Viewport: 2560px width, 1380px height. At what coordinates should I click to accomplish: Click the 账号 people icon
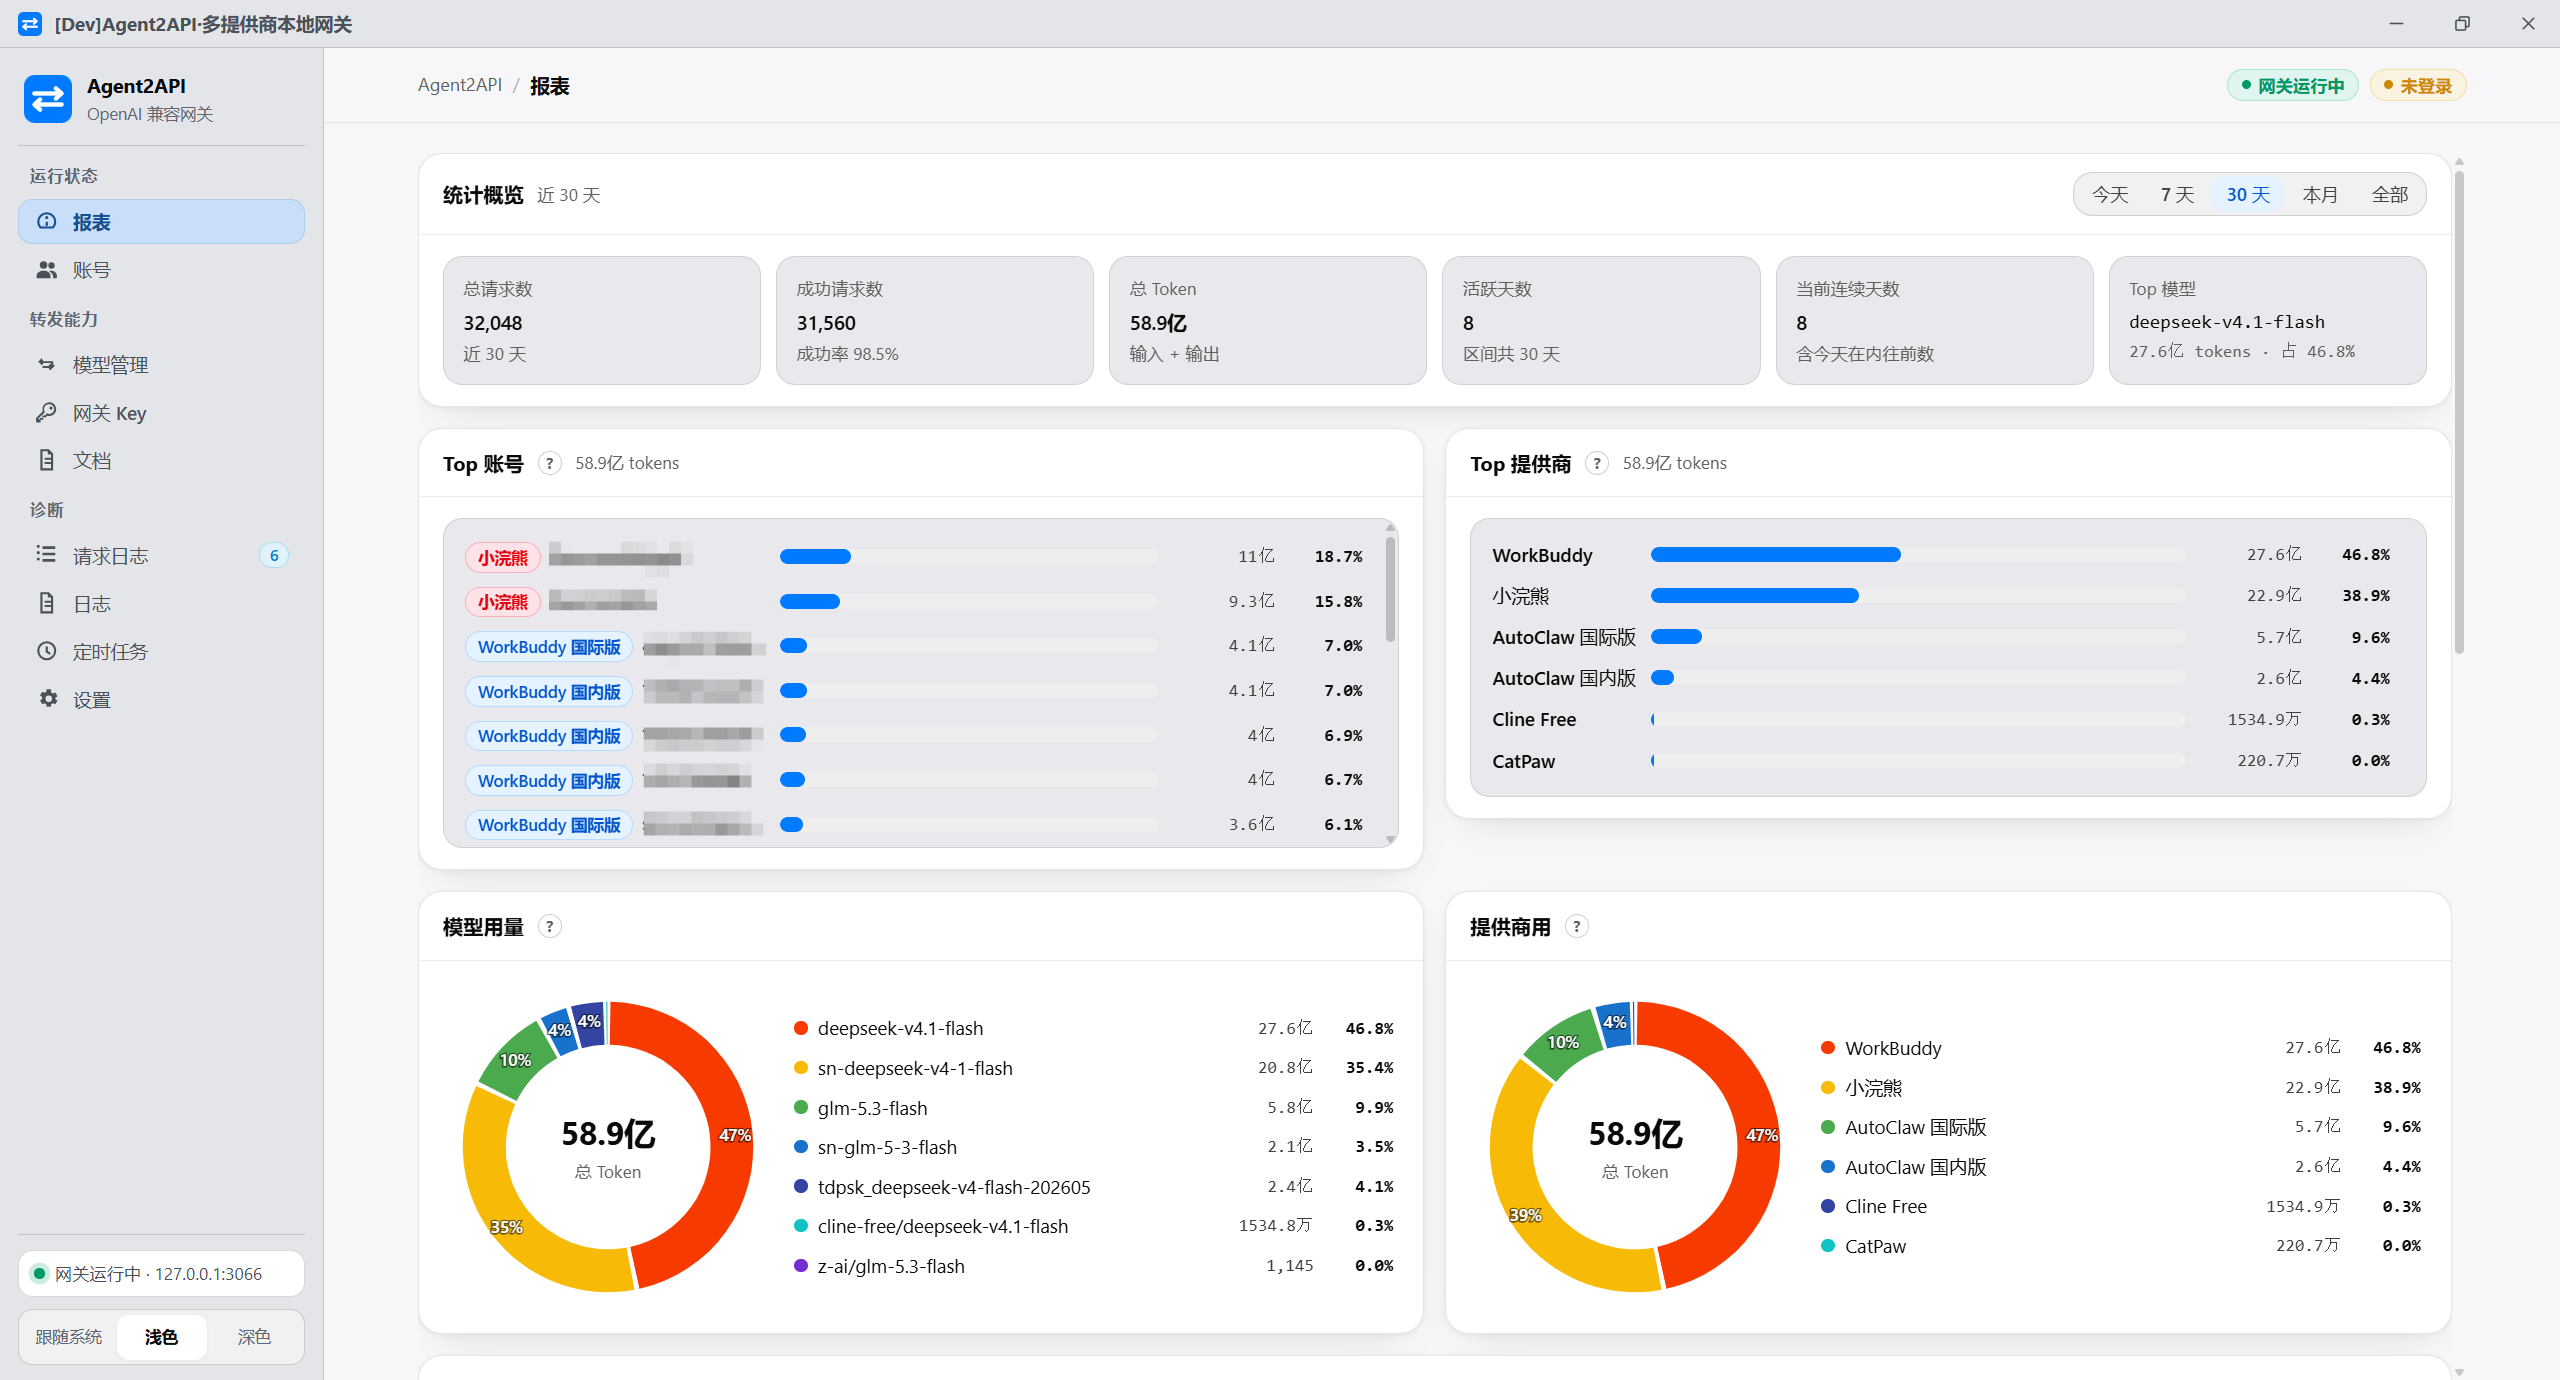point(47,270)
